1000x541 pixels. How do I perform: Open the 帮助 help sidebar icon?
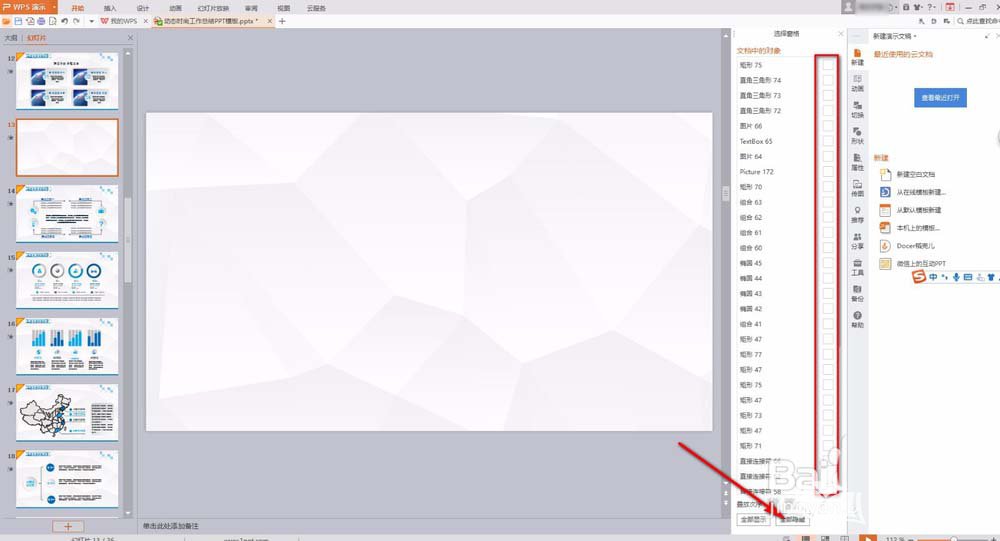(x=857, y=319)
